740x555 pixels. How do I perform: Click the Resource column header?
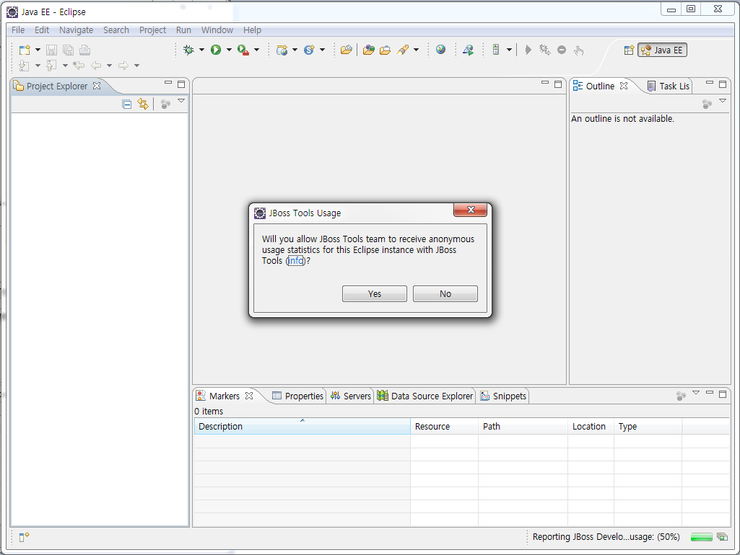click(444, 426)
